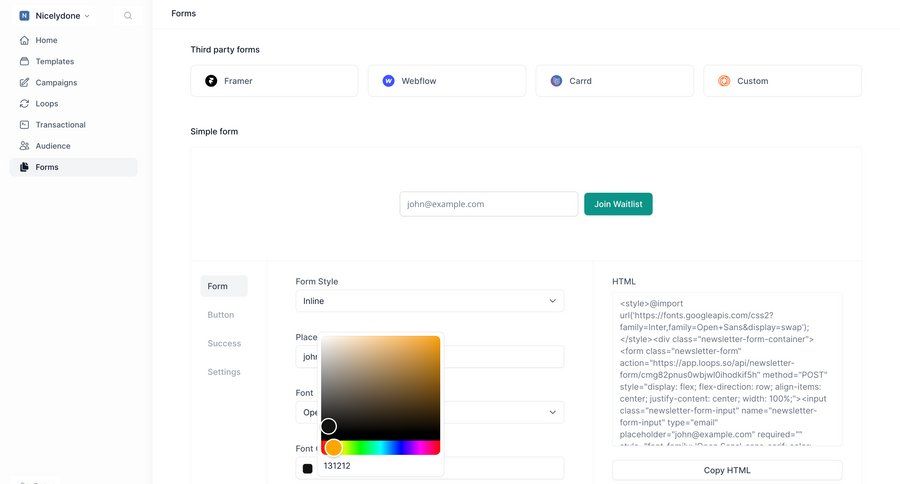Click the HTML label

tap(624, 281)
